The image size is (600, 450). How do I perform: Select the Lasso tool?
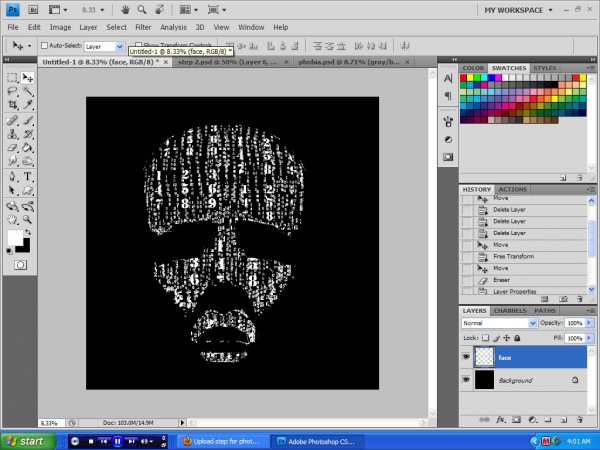[12, 91]
